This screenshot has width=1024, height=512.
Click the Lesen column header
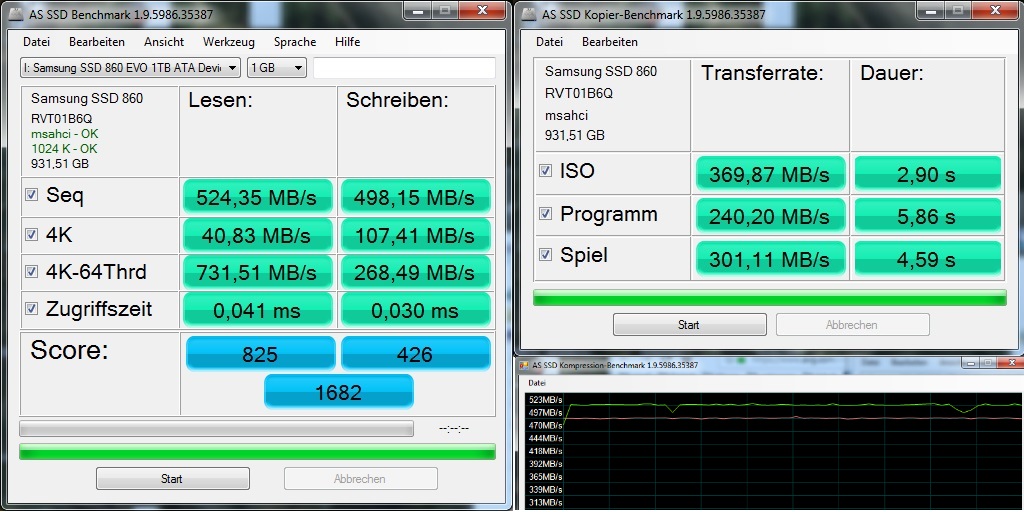pyautogui.click(x=220, y=101)
